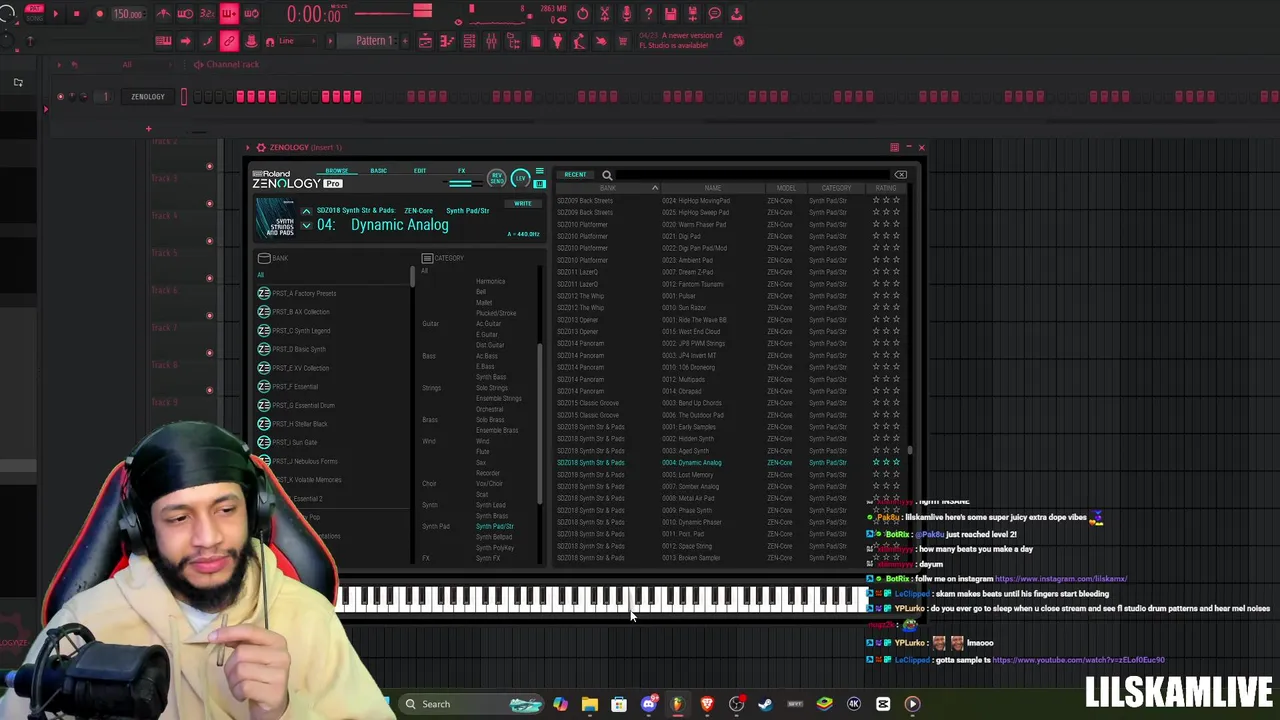Viewport: 1280px width, 720px height.
Task: Open ZENOLOGY plugin gear options menu
Action: coord(260,148)
